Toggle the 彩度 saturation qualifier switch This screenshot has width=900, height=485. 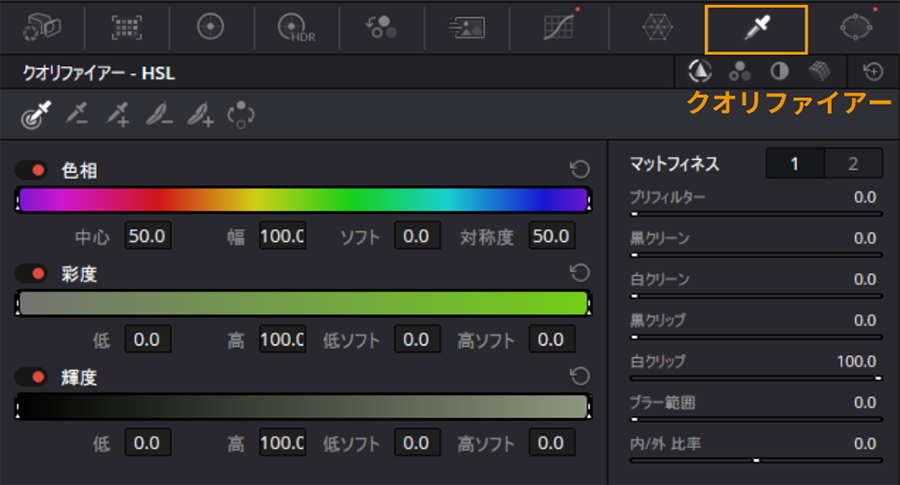tap(31, 274)
